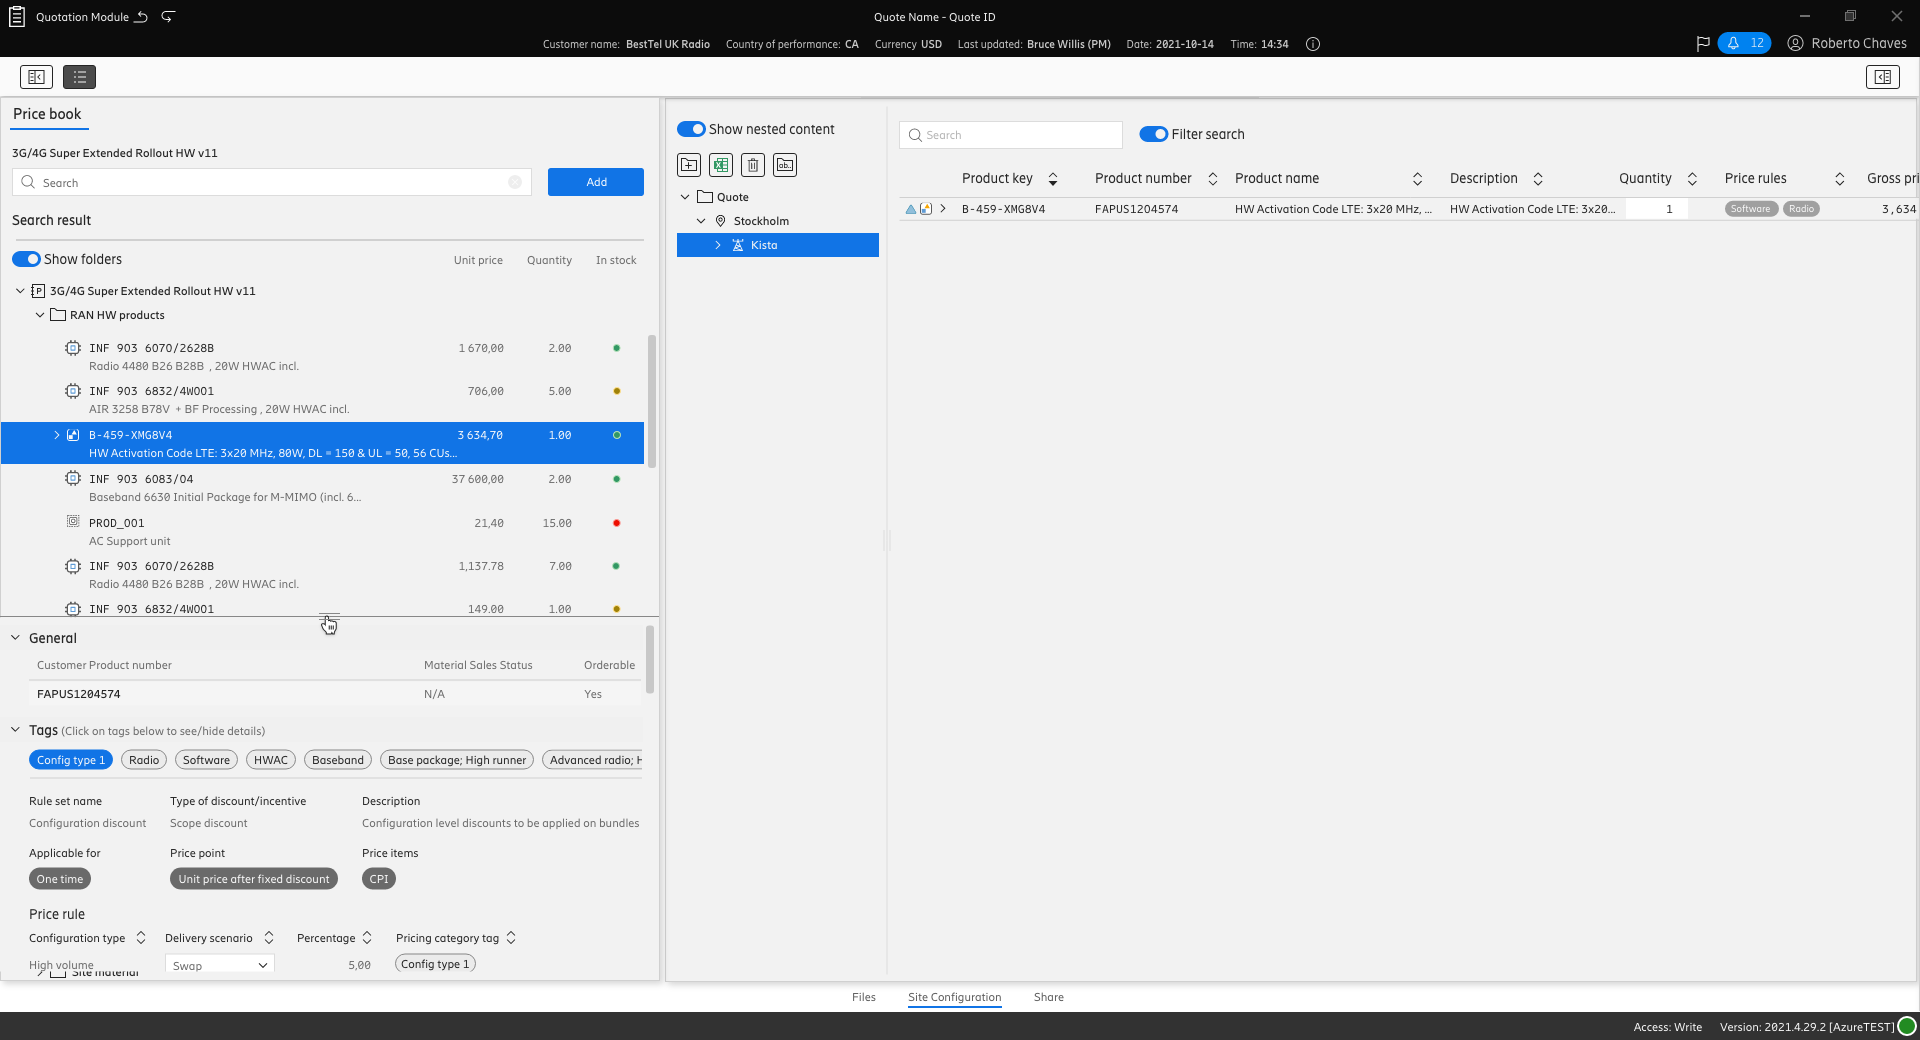The image size is (1920, 1040).
Task: Expand the Kista site node
Action: pyautogui.click(x=717, y=245)
